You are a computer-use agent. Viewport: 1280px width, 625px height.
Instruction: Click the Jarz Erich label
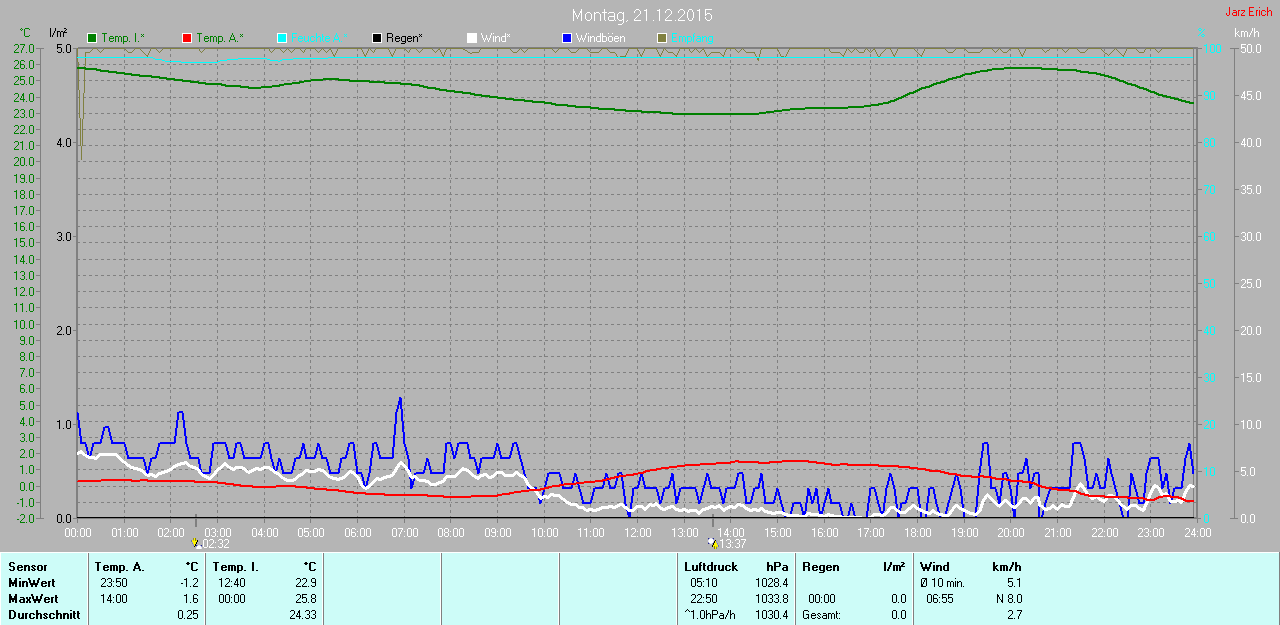[1248, 12]
